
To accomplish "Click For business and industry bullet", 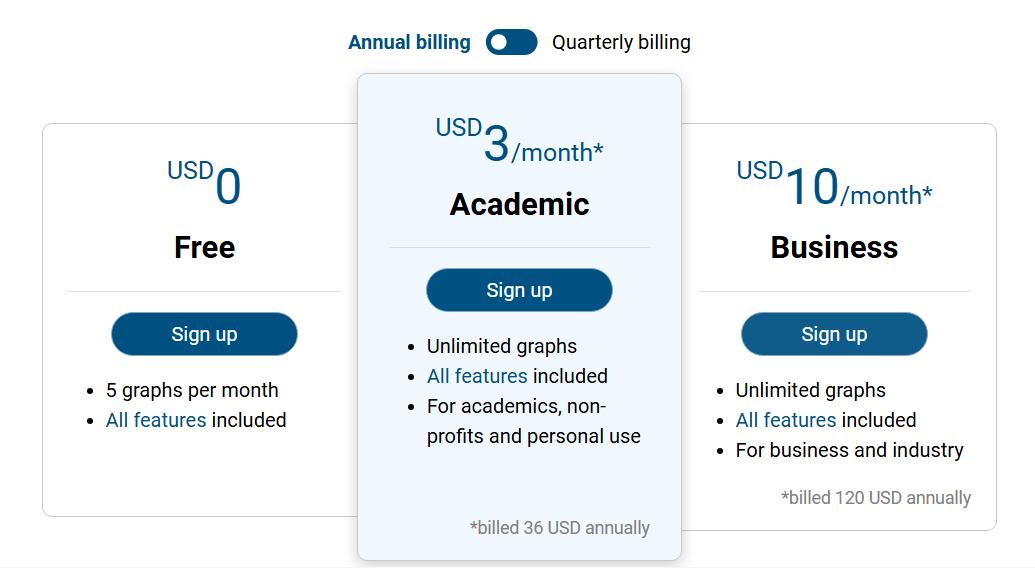I will pyautogui.click(x=849, y=450).
